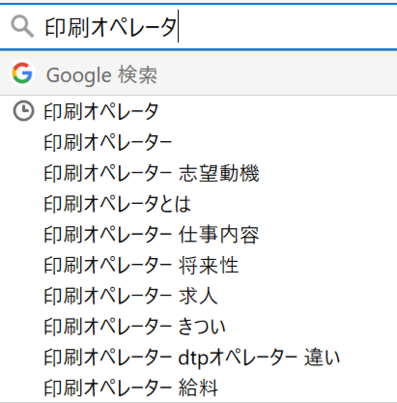The height and width of the screenshot is (403, 397).
Task: Click the word 給料 in the last suggestion
Action: click(198, 388)
